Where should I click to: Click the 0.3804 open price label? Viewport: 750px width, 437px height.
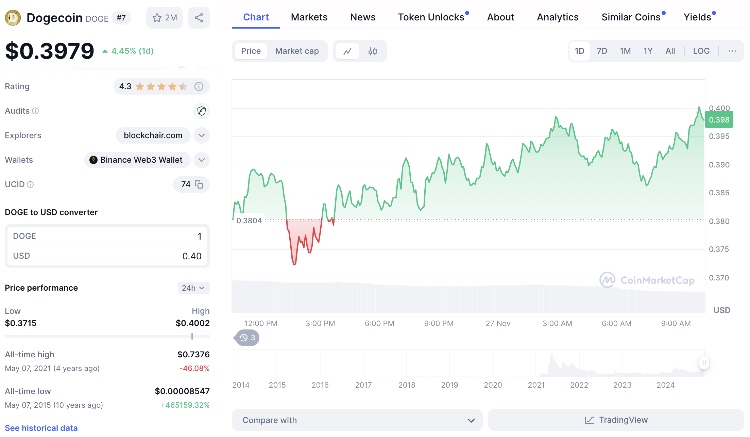pyautogui.click(x=249, y=220)
